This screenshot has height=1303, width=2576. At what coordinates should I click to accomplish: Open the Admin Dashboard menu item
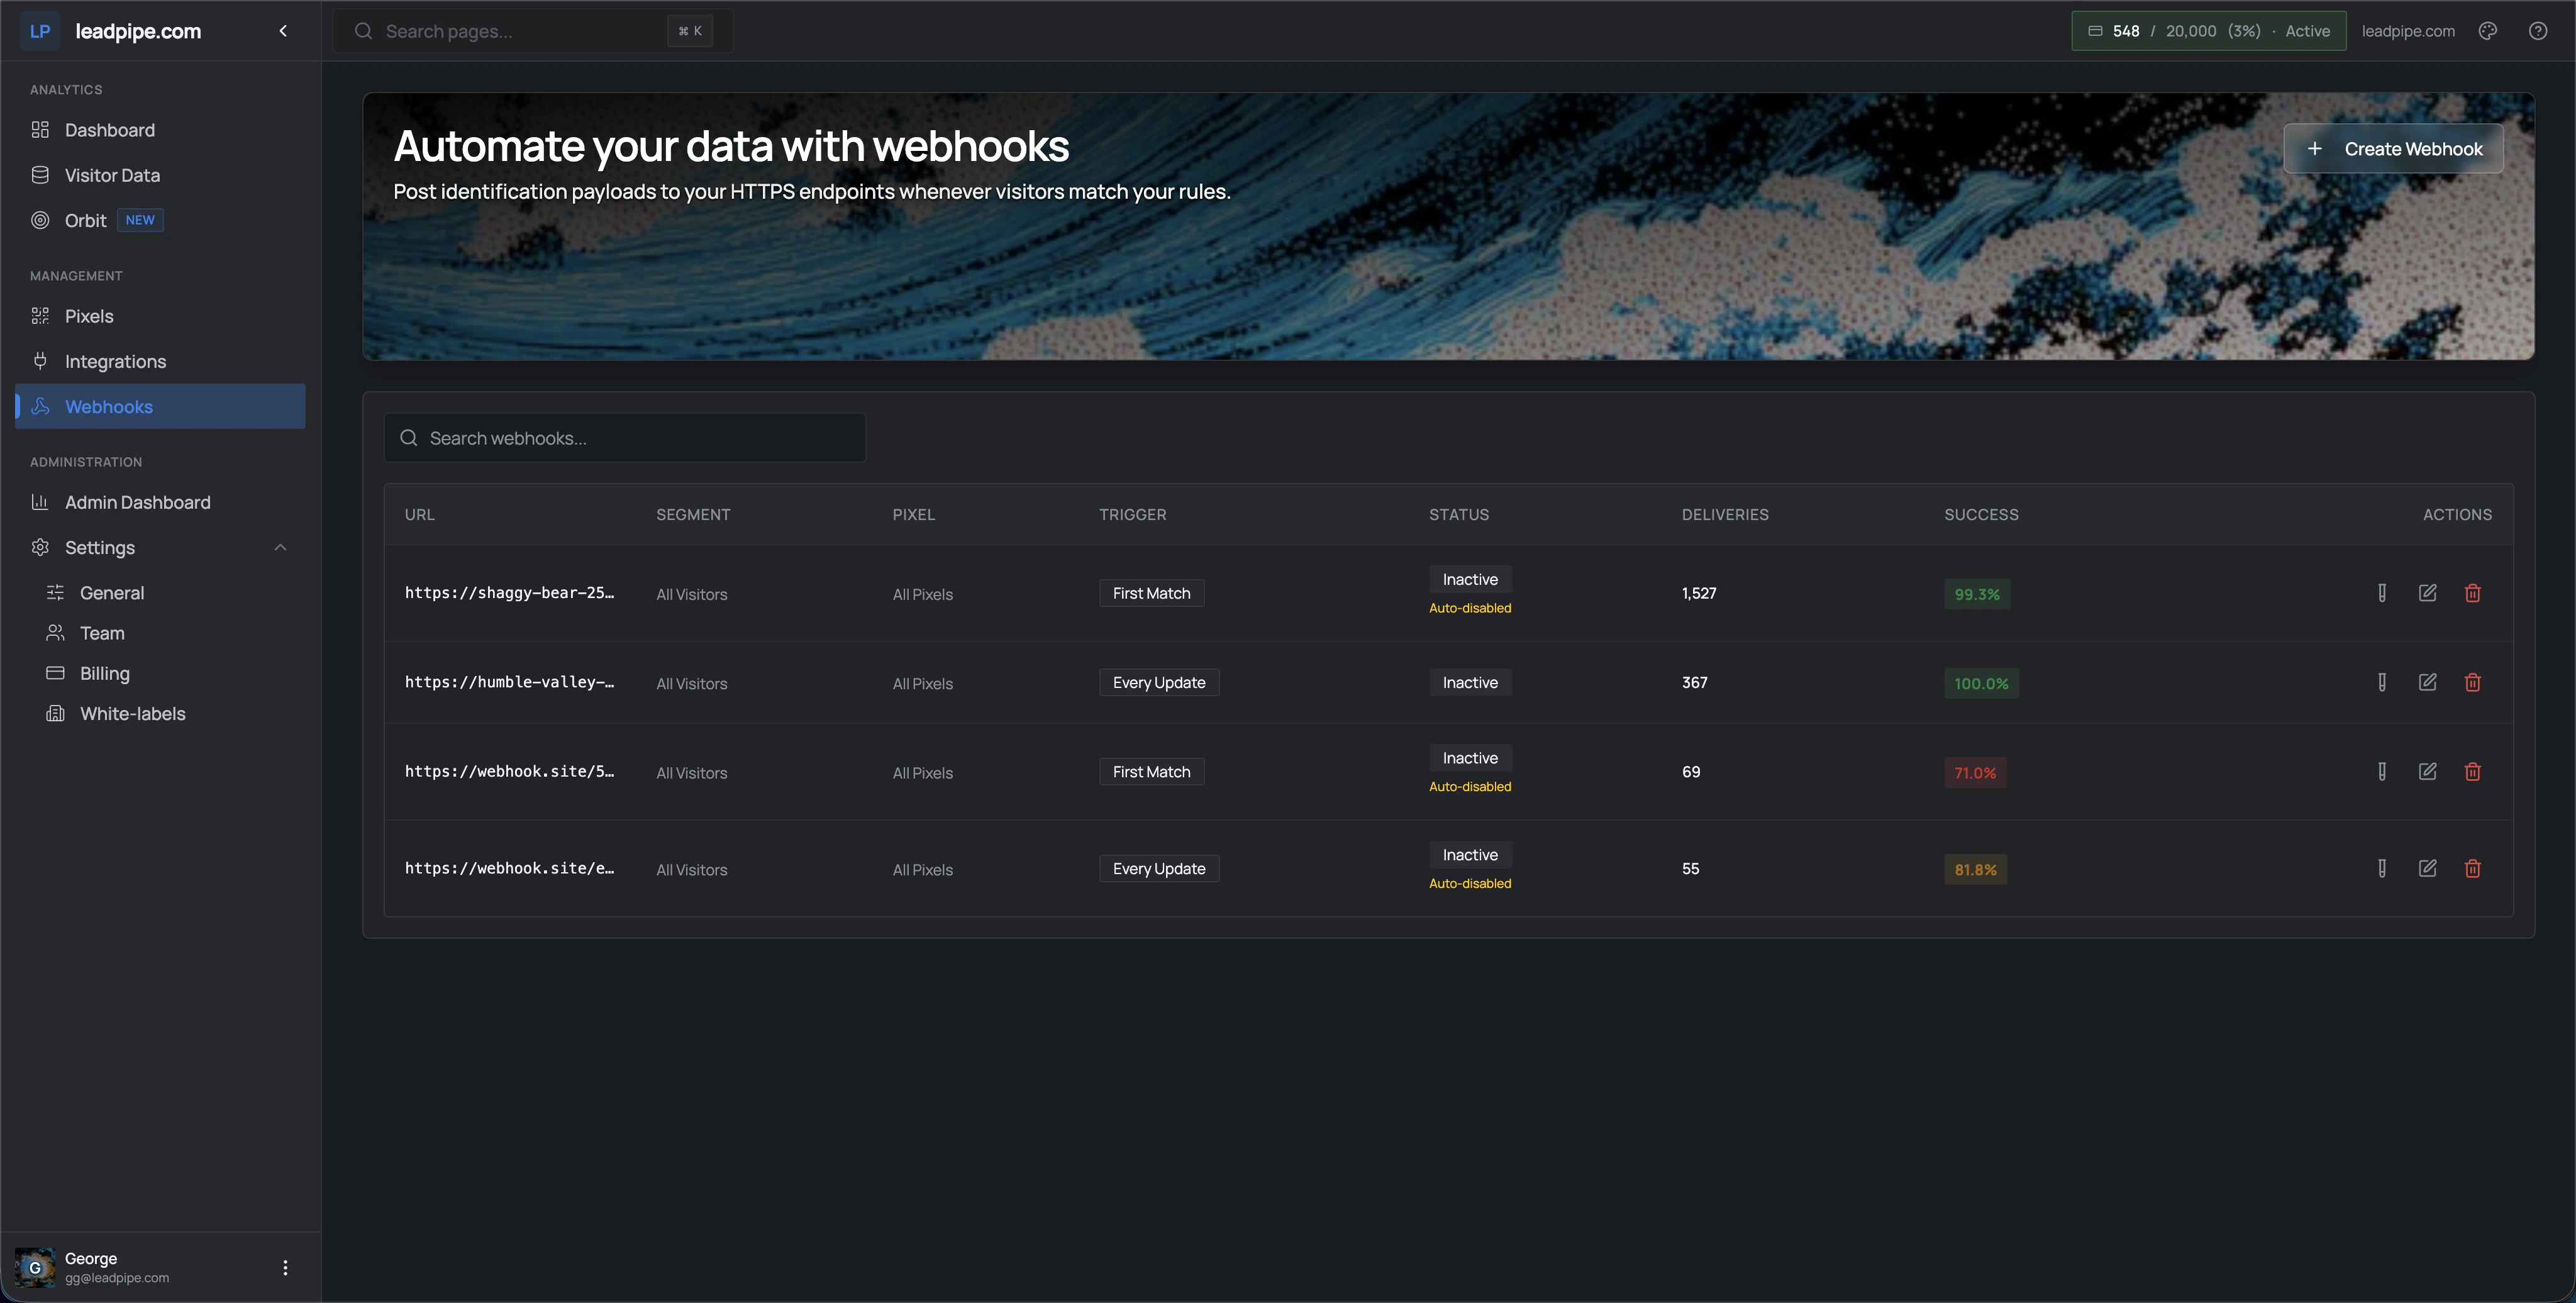pyautogui.click(x=137, y=502)
